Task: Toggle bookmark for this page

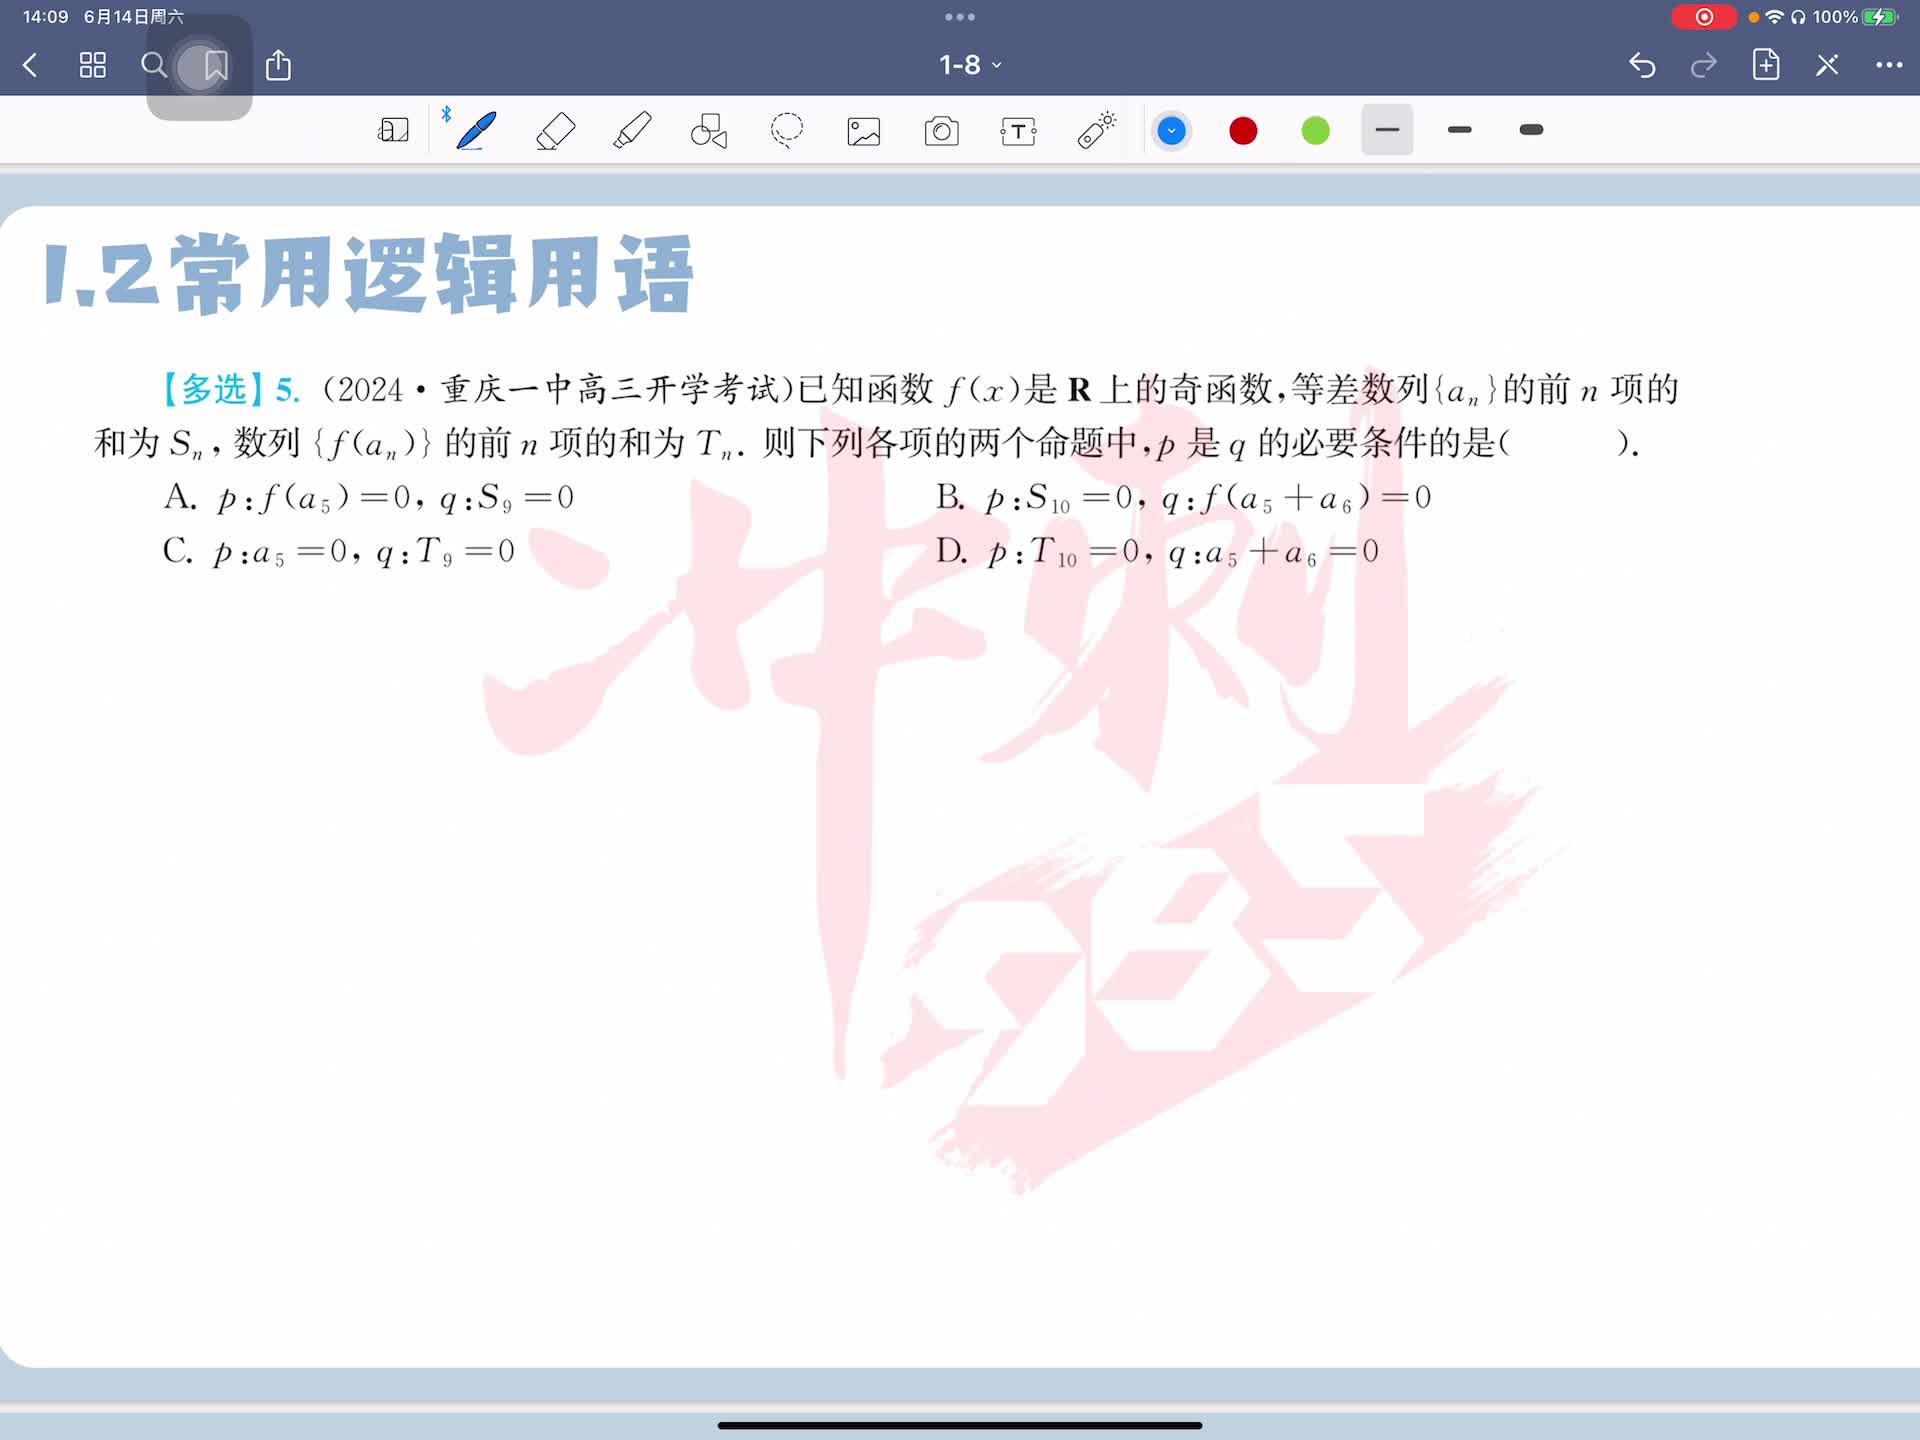Action: (215, 66)
